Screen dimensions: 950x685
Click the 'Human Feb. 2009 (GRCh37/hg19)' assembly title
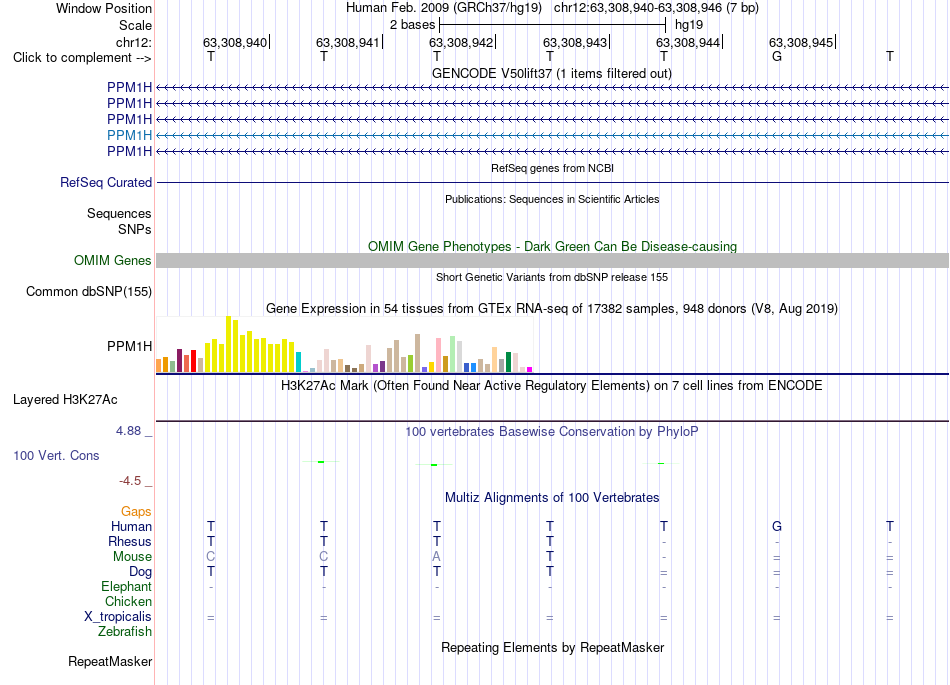pos(444,8)
